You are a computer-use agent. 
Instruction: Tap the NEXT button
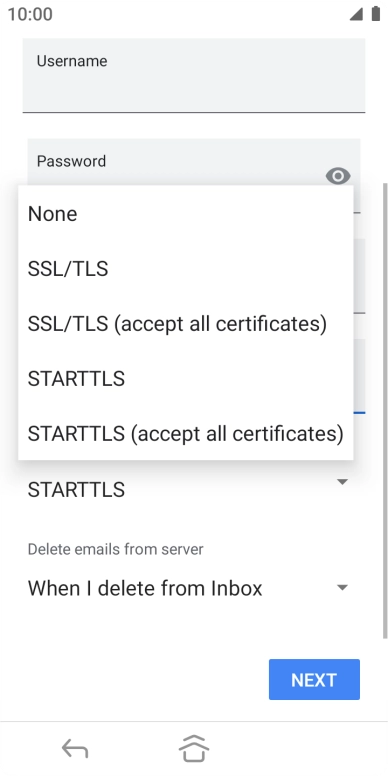click(314, 679)
